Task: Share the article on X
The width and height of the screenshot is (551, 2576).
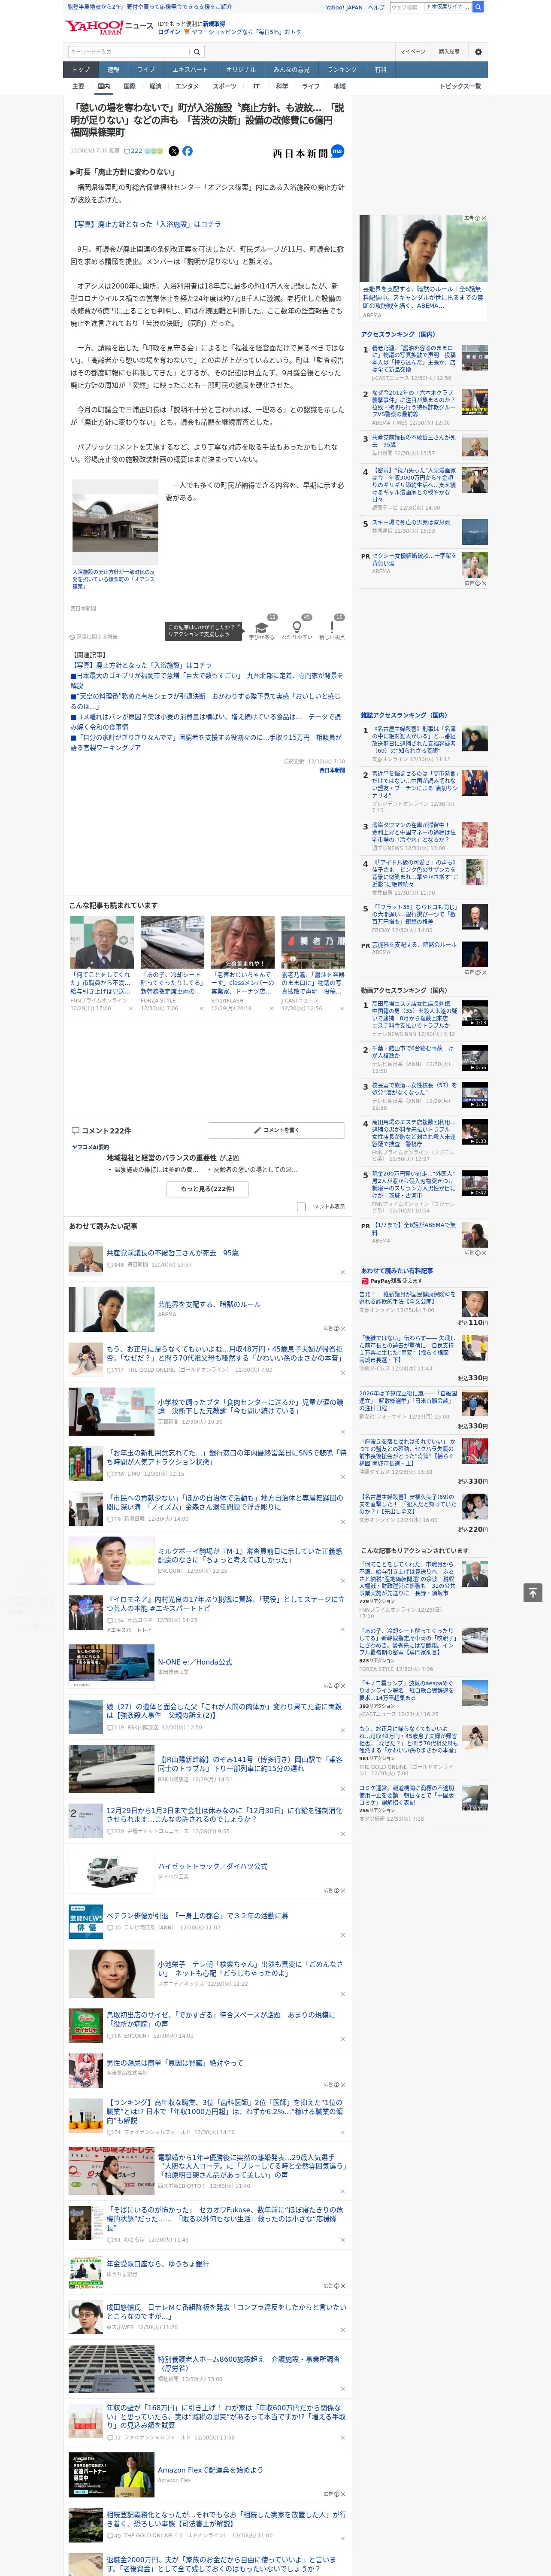Action: point(173,151)
